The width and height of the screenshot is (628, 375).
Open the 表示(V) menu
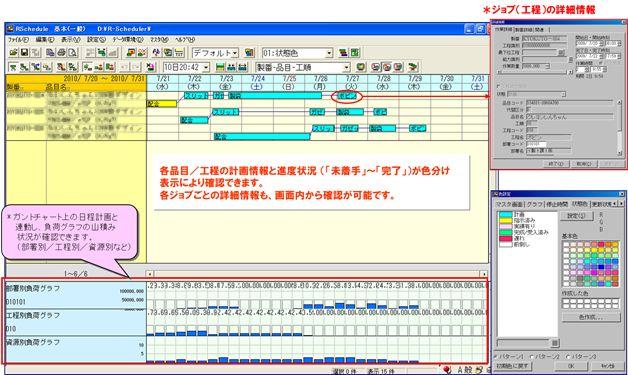71,40
